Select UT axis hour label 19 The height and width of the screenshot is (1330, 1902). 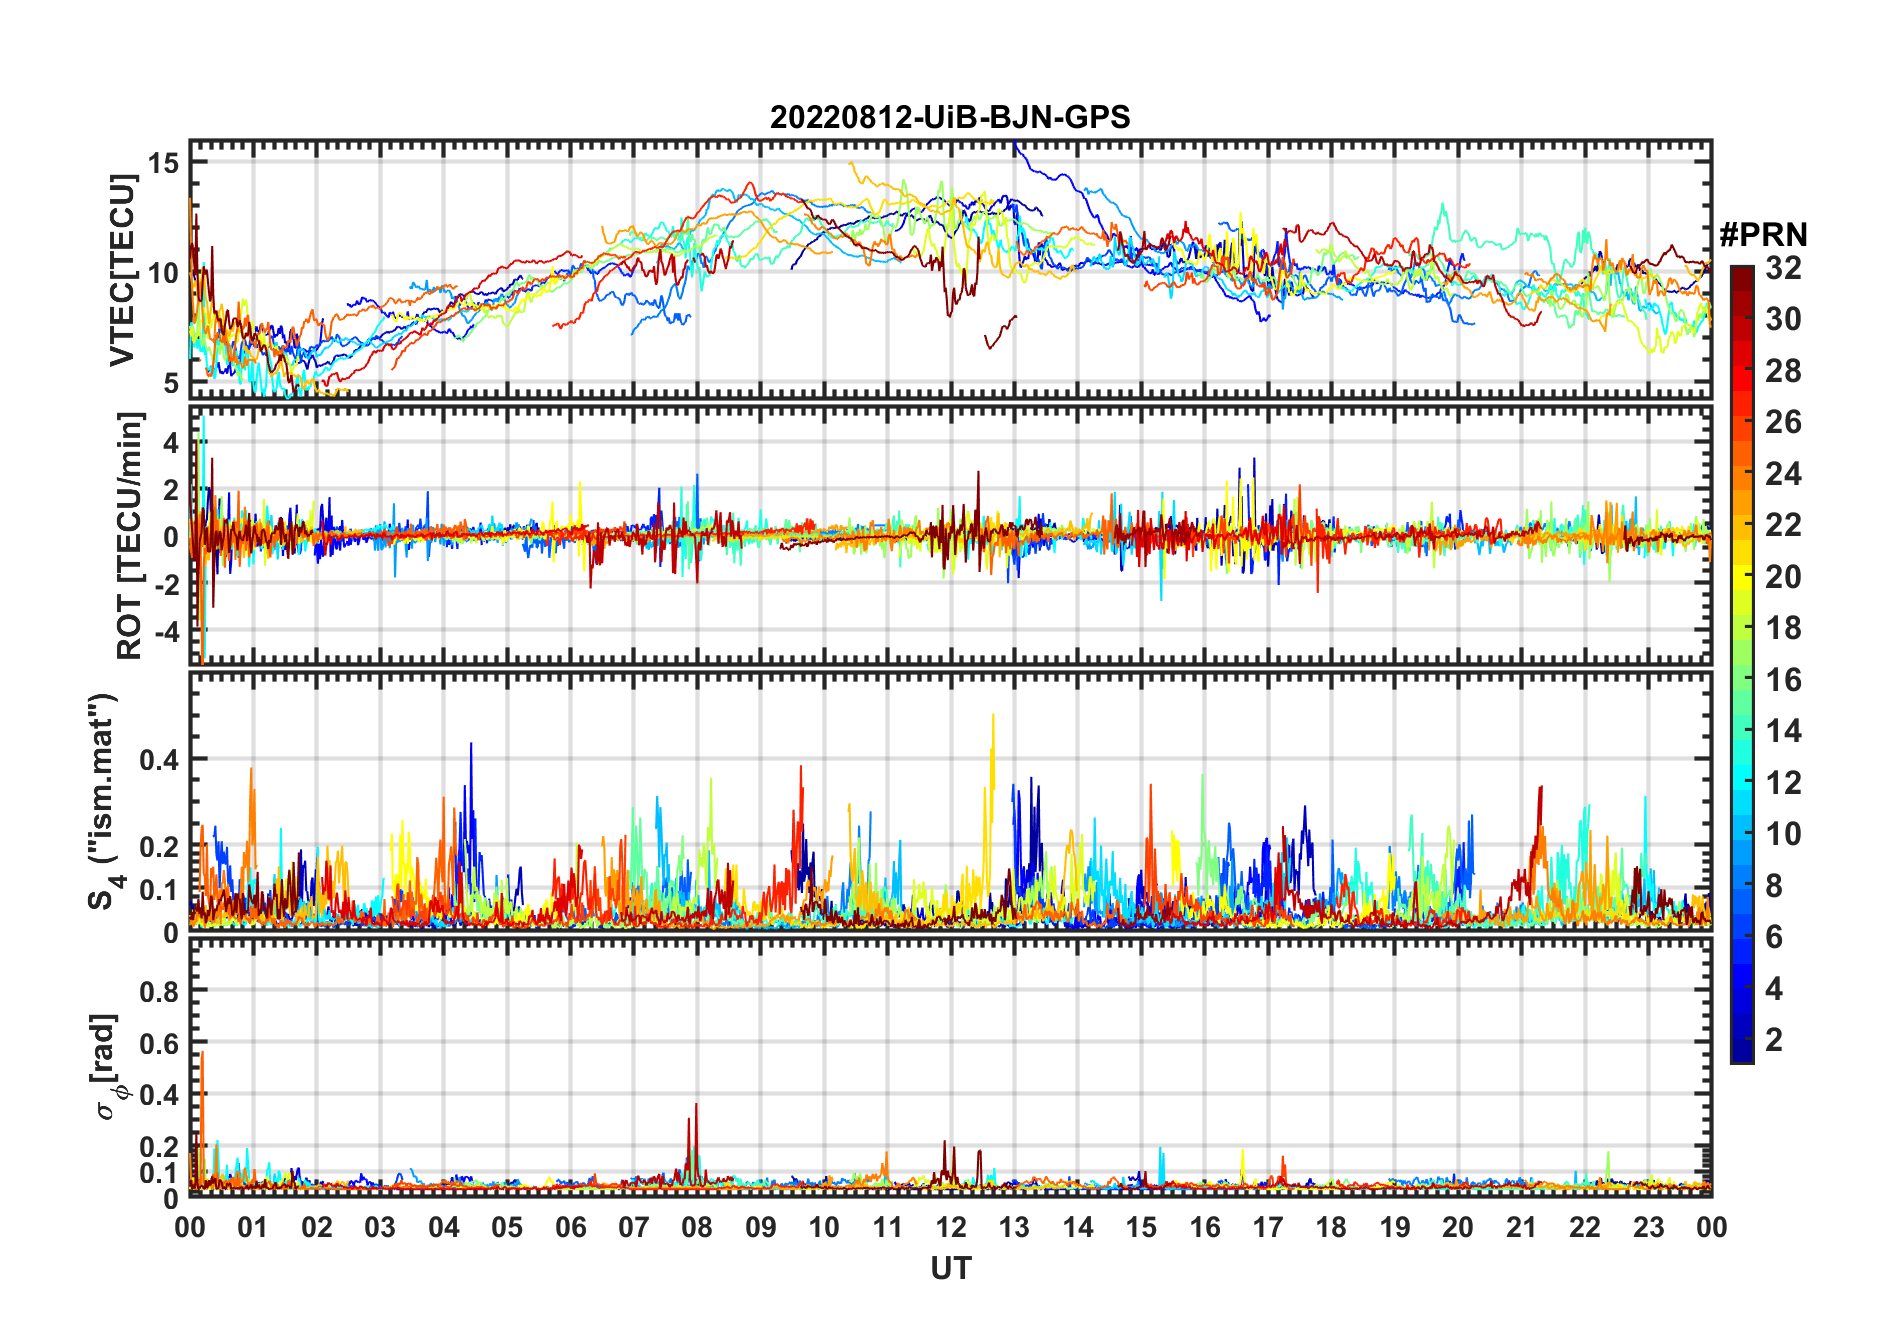[1395, 1228]
